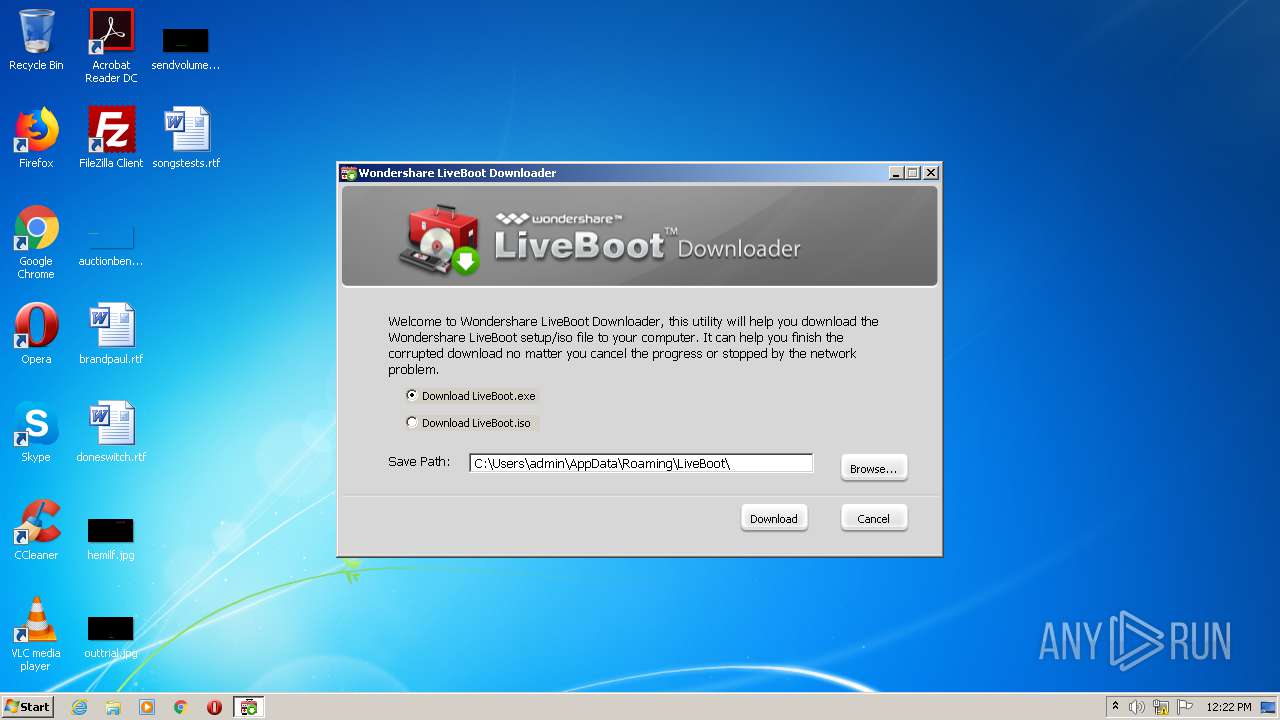Open Windows Explorer from the taskbar
The image size is (1280, 720).
click(x=113, y=707)
